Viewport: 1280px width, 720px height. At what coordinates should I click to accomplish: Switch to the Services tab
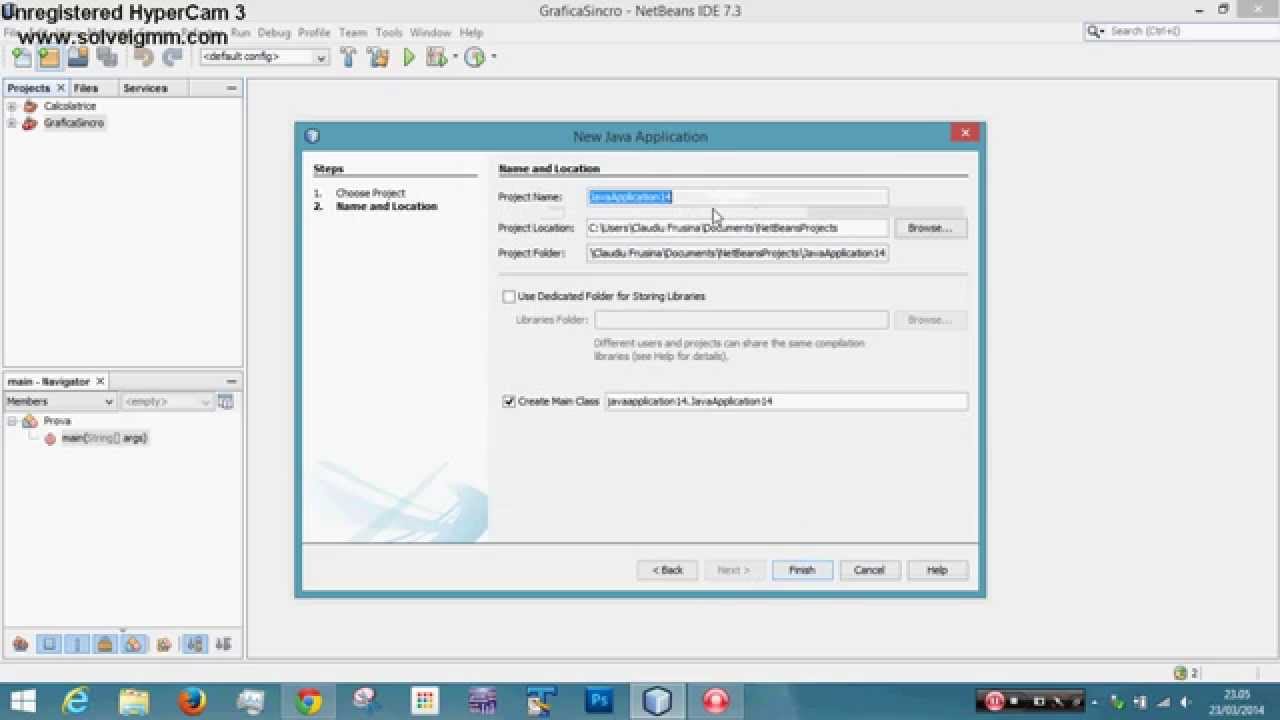(x=145, y=88)
